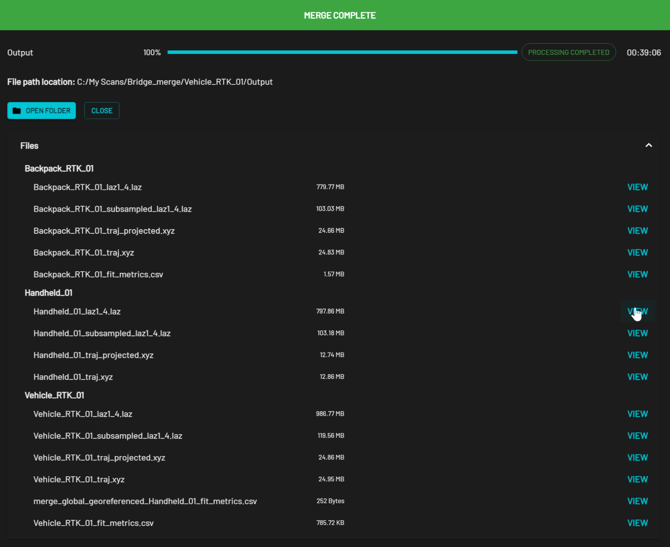This screenshot has width=670, height=547.
Task: View Backpack_RTK_01_subsampled_laz1_4.laz file
Action: (x=637, y=209)
